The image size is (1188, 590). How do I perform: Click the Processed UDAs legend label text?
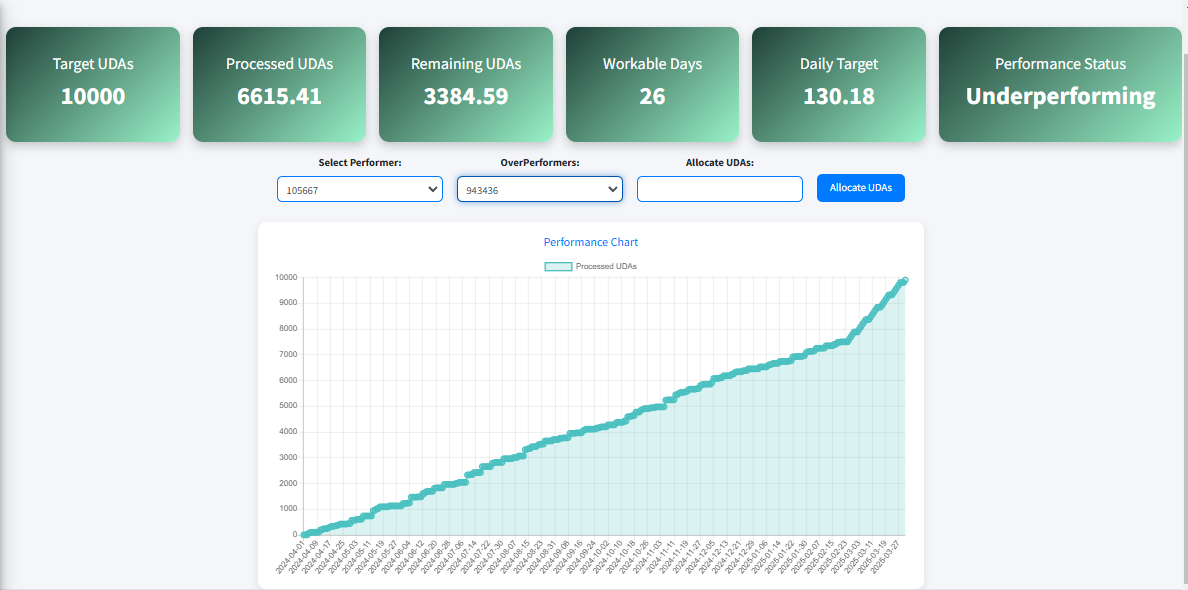pyautogui.click(x=606, y=267)
